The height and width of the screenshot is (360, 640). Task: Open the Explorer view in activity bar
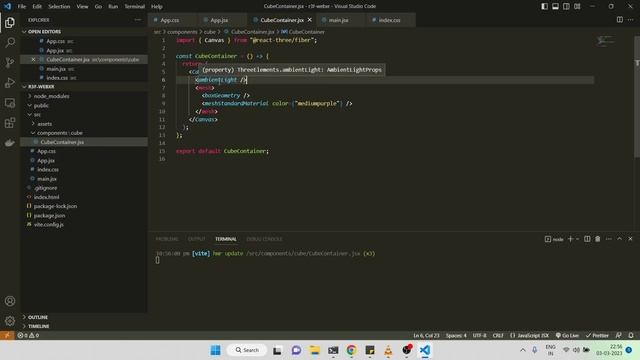10,22
